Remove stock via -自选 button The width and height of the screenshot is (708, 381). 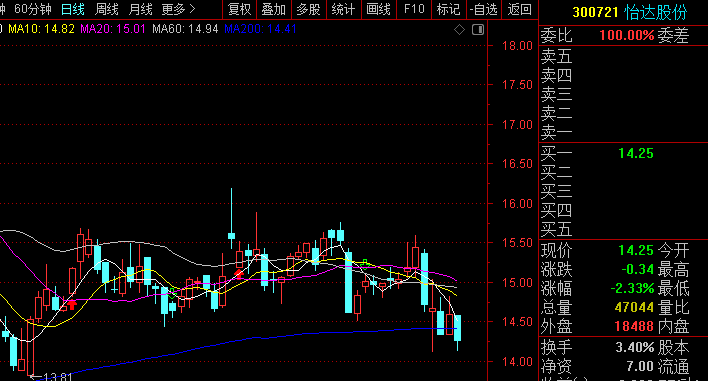coord(483,9)
